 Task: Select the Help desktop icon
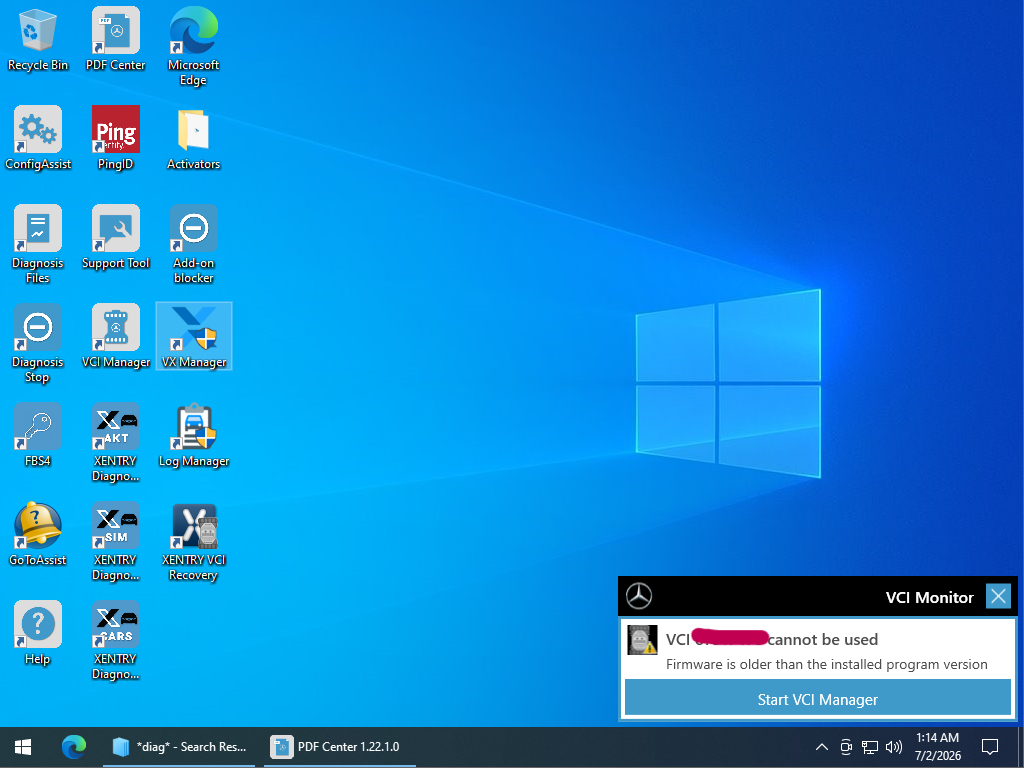37,633
